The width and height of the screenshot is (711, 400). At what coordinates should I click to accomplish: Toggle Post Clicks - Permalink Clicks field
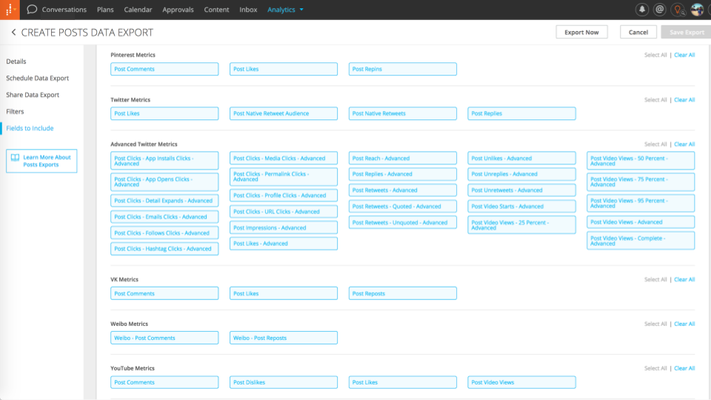coord(283,177)
